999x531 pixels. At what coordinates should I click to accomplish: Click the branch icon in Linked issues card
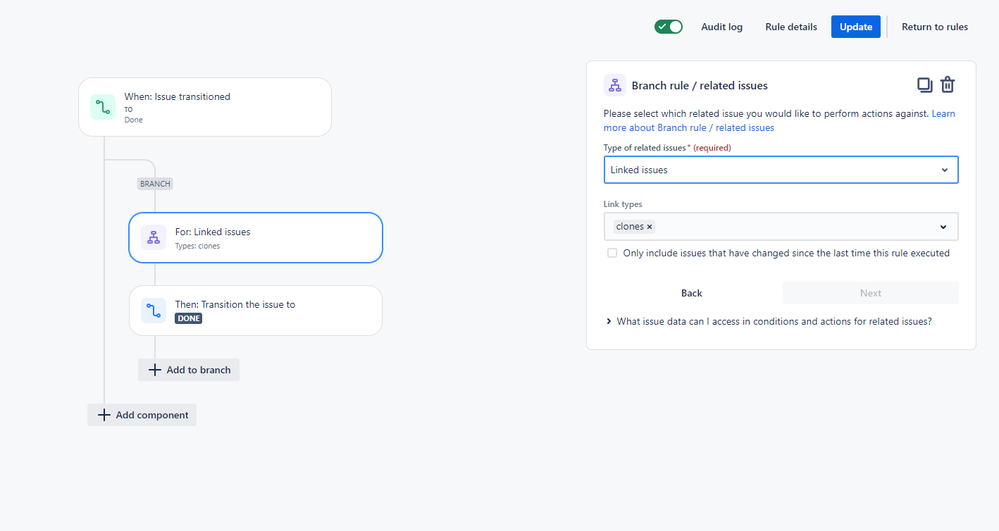pos(153,238)
